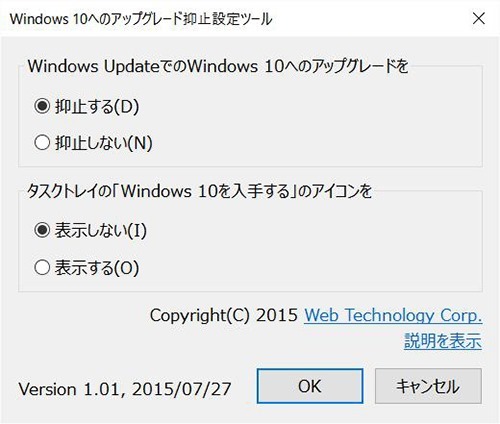Click the quoted Windows 10を入手する text
500x424 pixels.
(x=205, y=191)
